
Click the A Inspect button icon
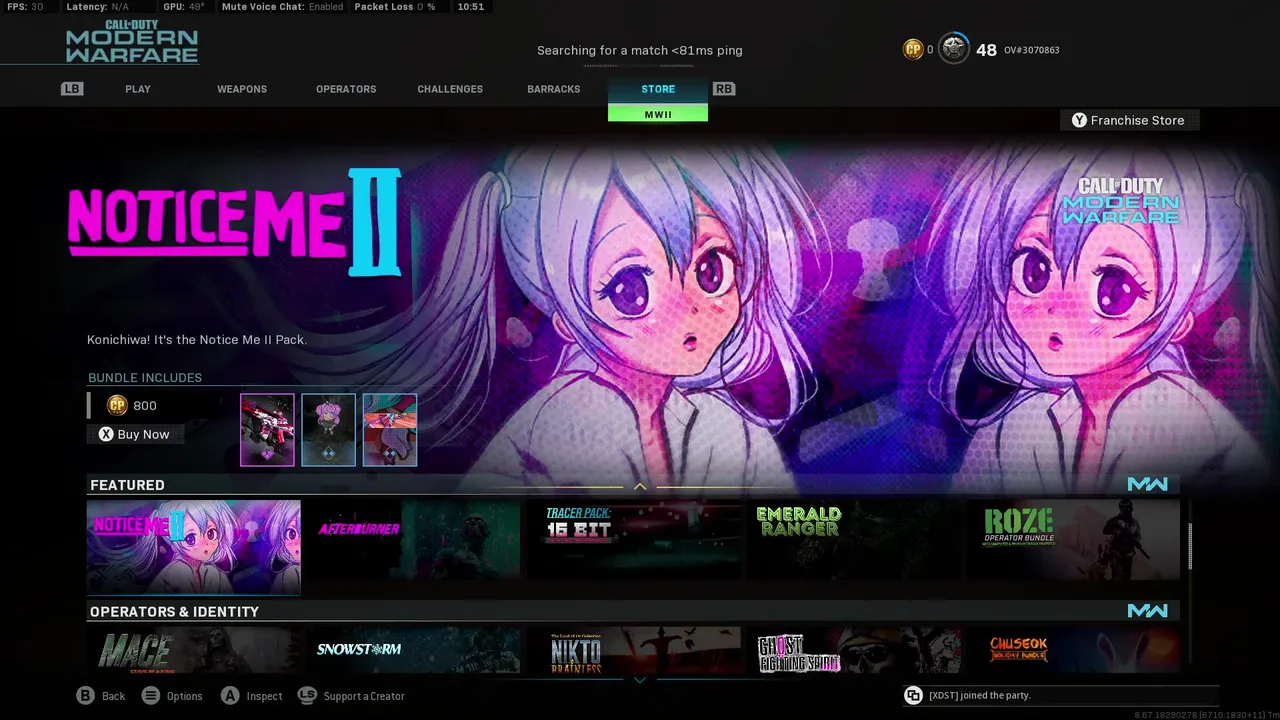pyautogui.click(x=230, y=696)
